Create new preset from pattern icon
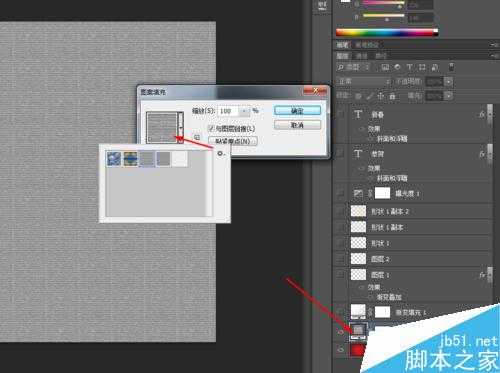The image size is (500, 373). (x=197, y=137)
